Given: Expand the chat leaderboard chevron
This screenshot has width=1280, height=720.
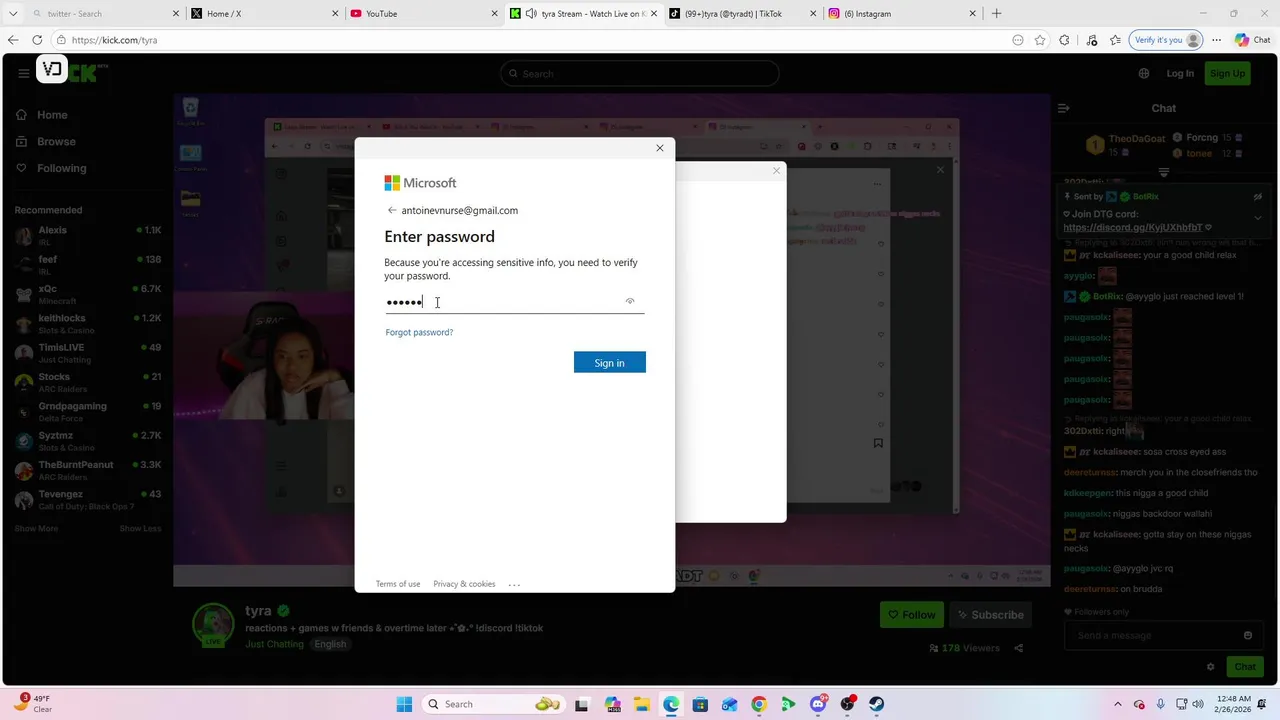Looking at the screenshot, I should click(x=1163, y=172).
